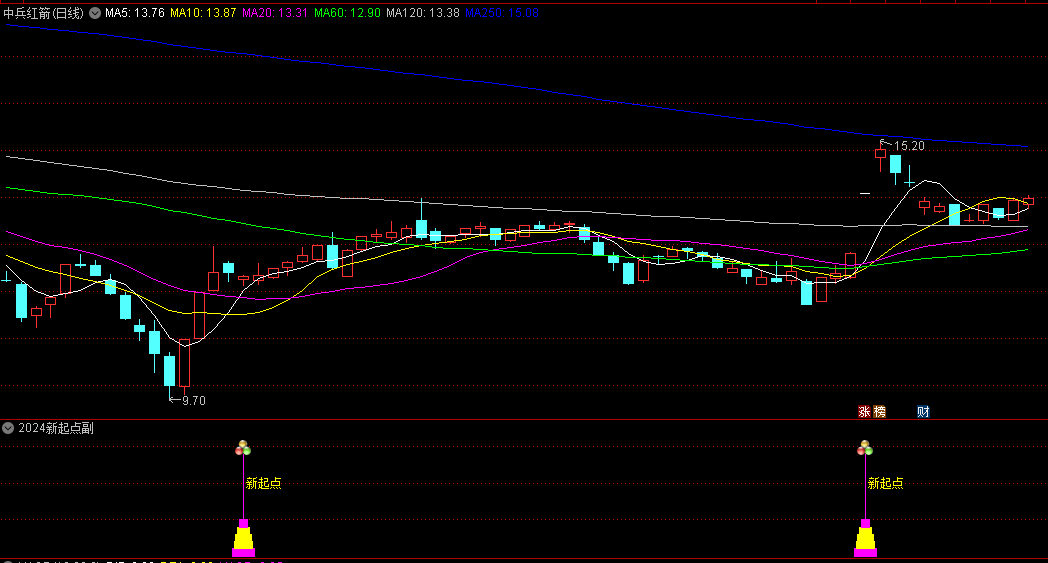The image size is (1048, 563).
Task: Click the blue MA250: 15.08 label
Action: pos(502,13)
